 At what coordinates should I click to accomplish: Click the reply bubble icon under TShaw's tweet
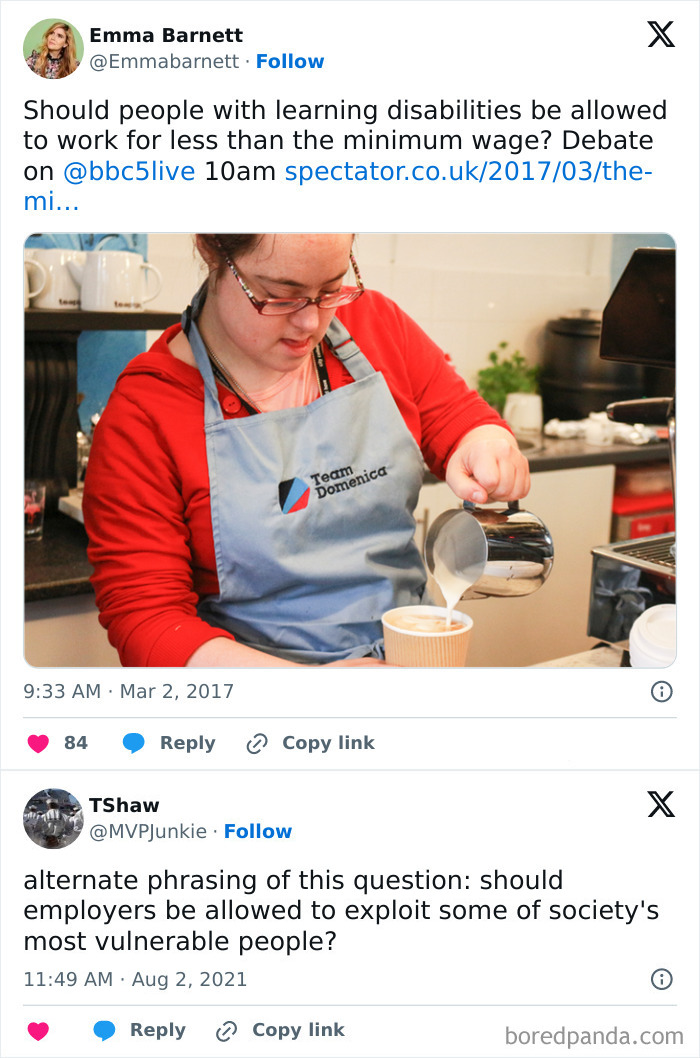[x=104, y=1030]
